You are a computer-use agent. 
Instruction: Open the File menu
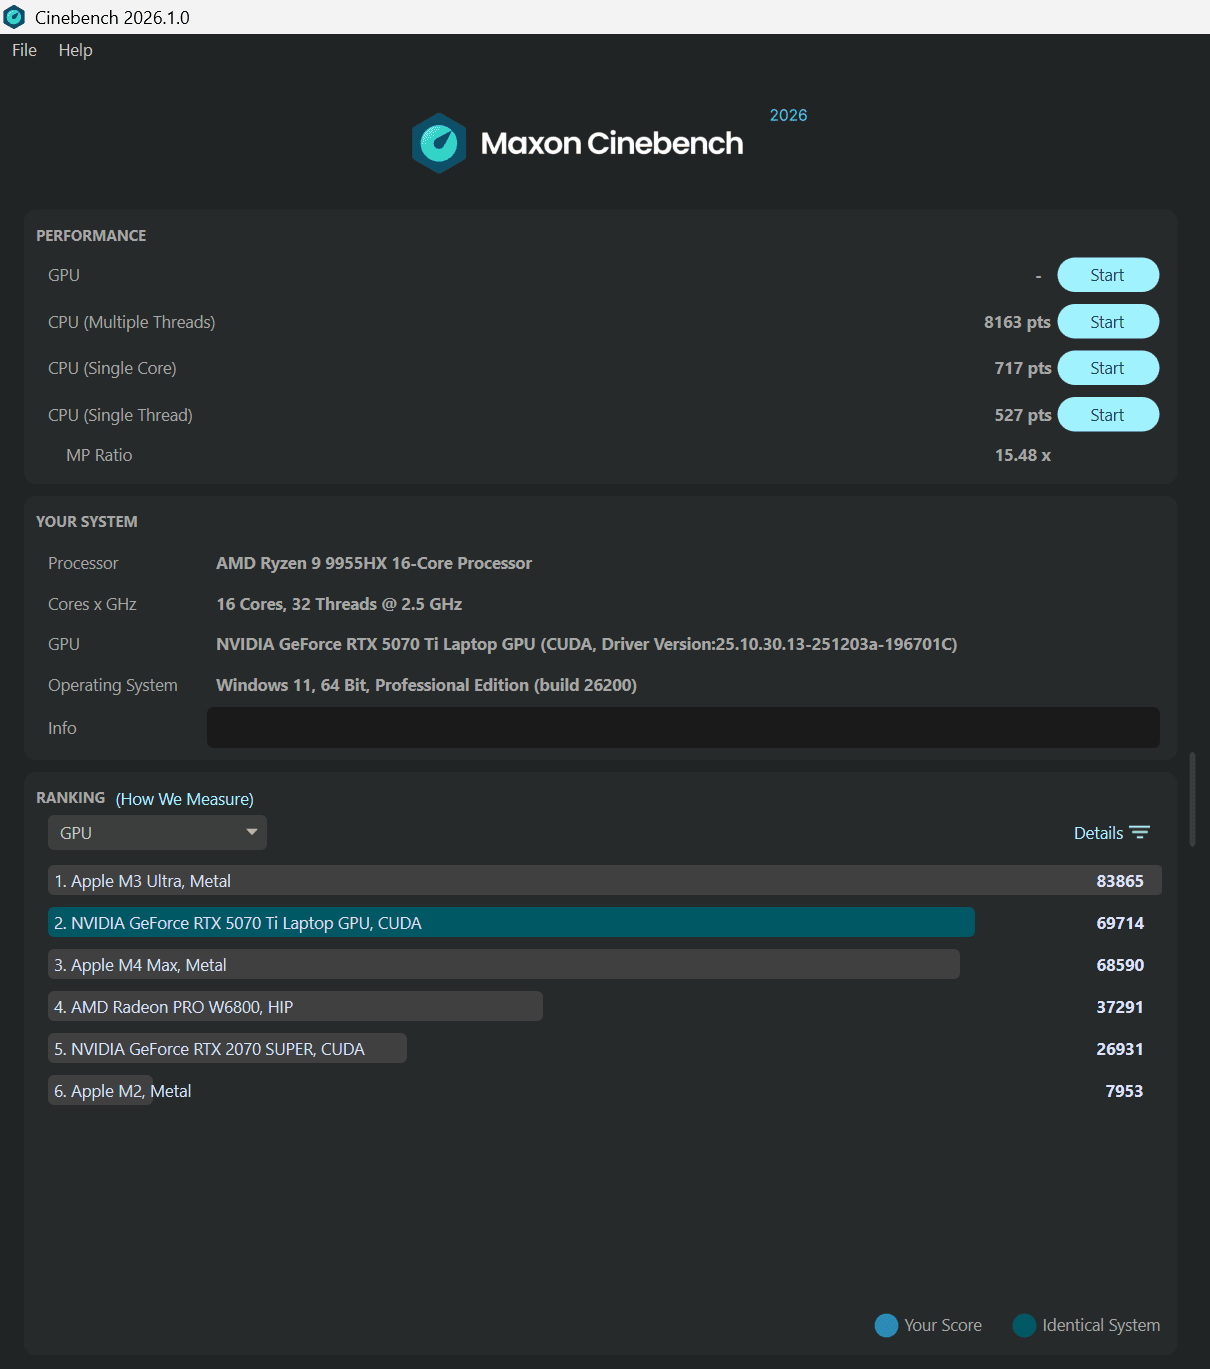[24, 50]
